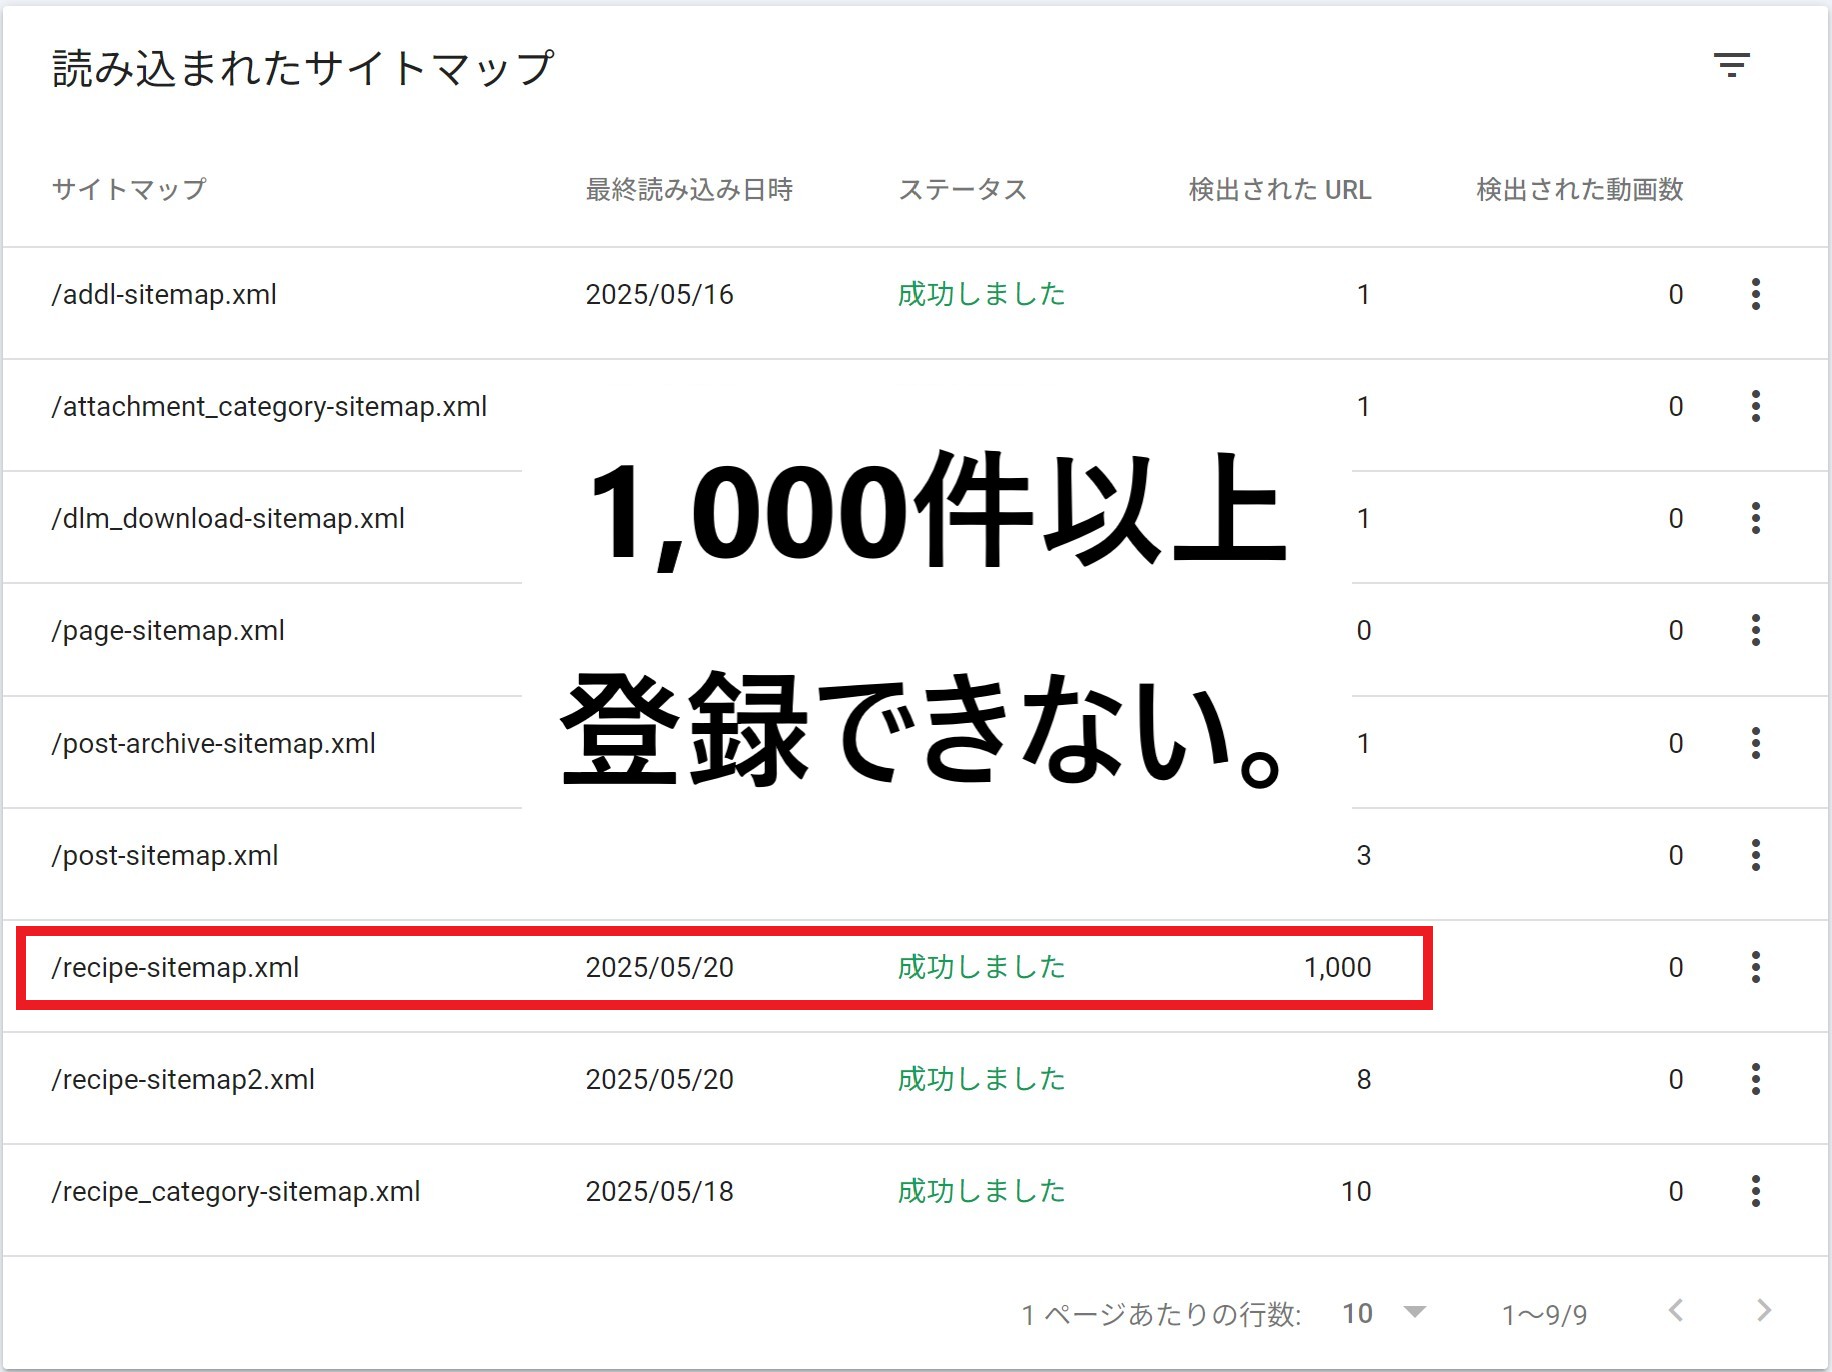The image size is (1832, 1372).
Task: Open more options for addl-sitemap.xml row
Action: tap(1755, 294)
